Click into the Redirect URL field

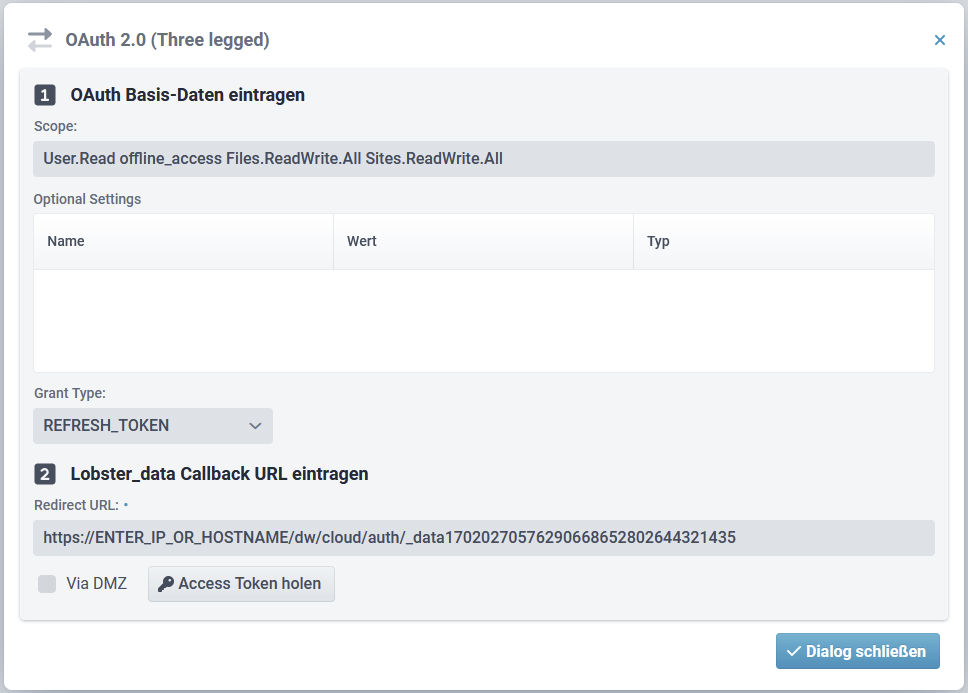(484, 538)
